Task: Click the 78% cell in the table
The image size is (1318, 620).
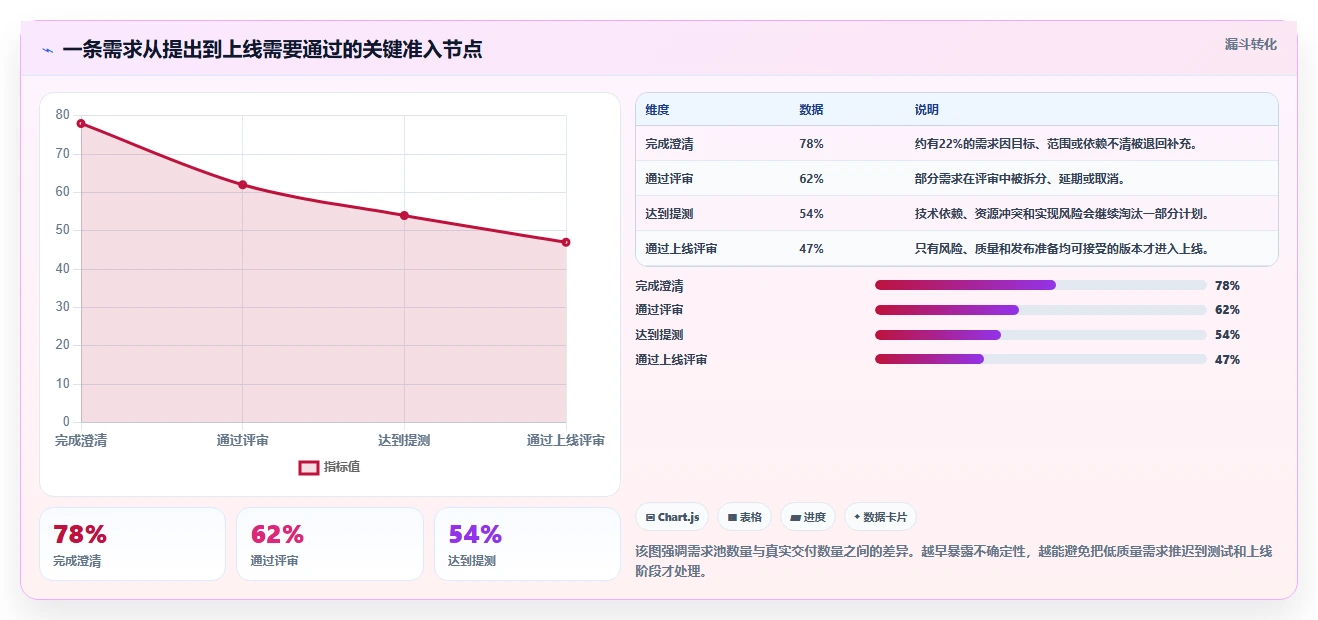Action: pyautogui.click(x=811, y=144)
